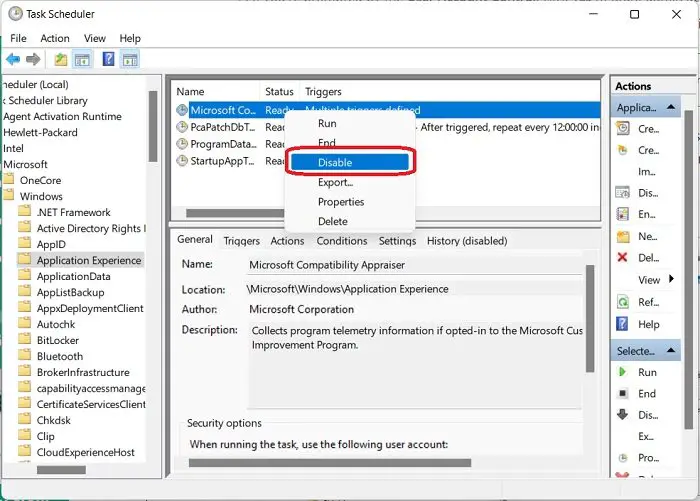This screenshot has width=700, height=501.
Task: Click the Back arrow toolbar icon
Action: tap(13, 59)
